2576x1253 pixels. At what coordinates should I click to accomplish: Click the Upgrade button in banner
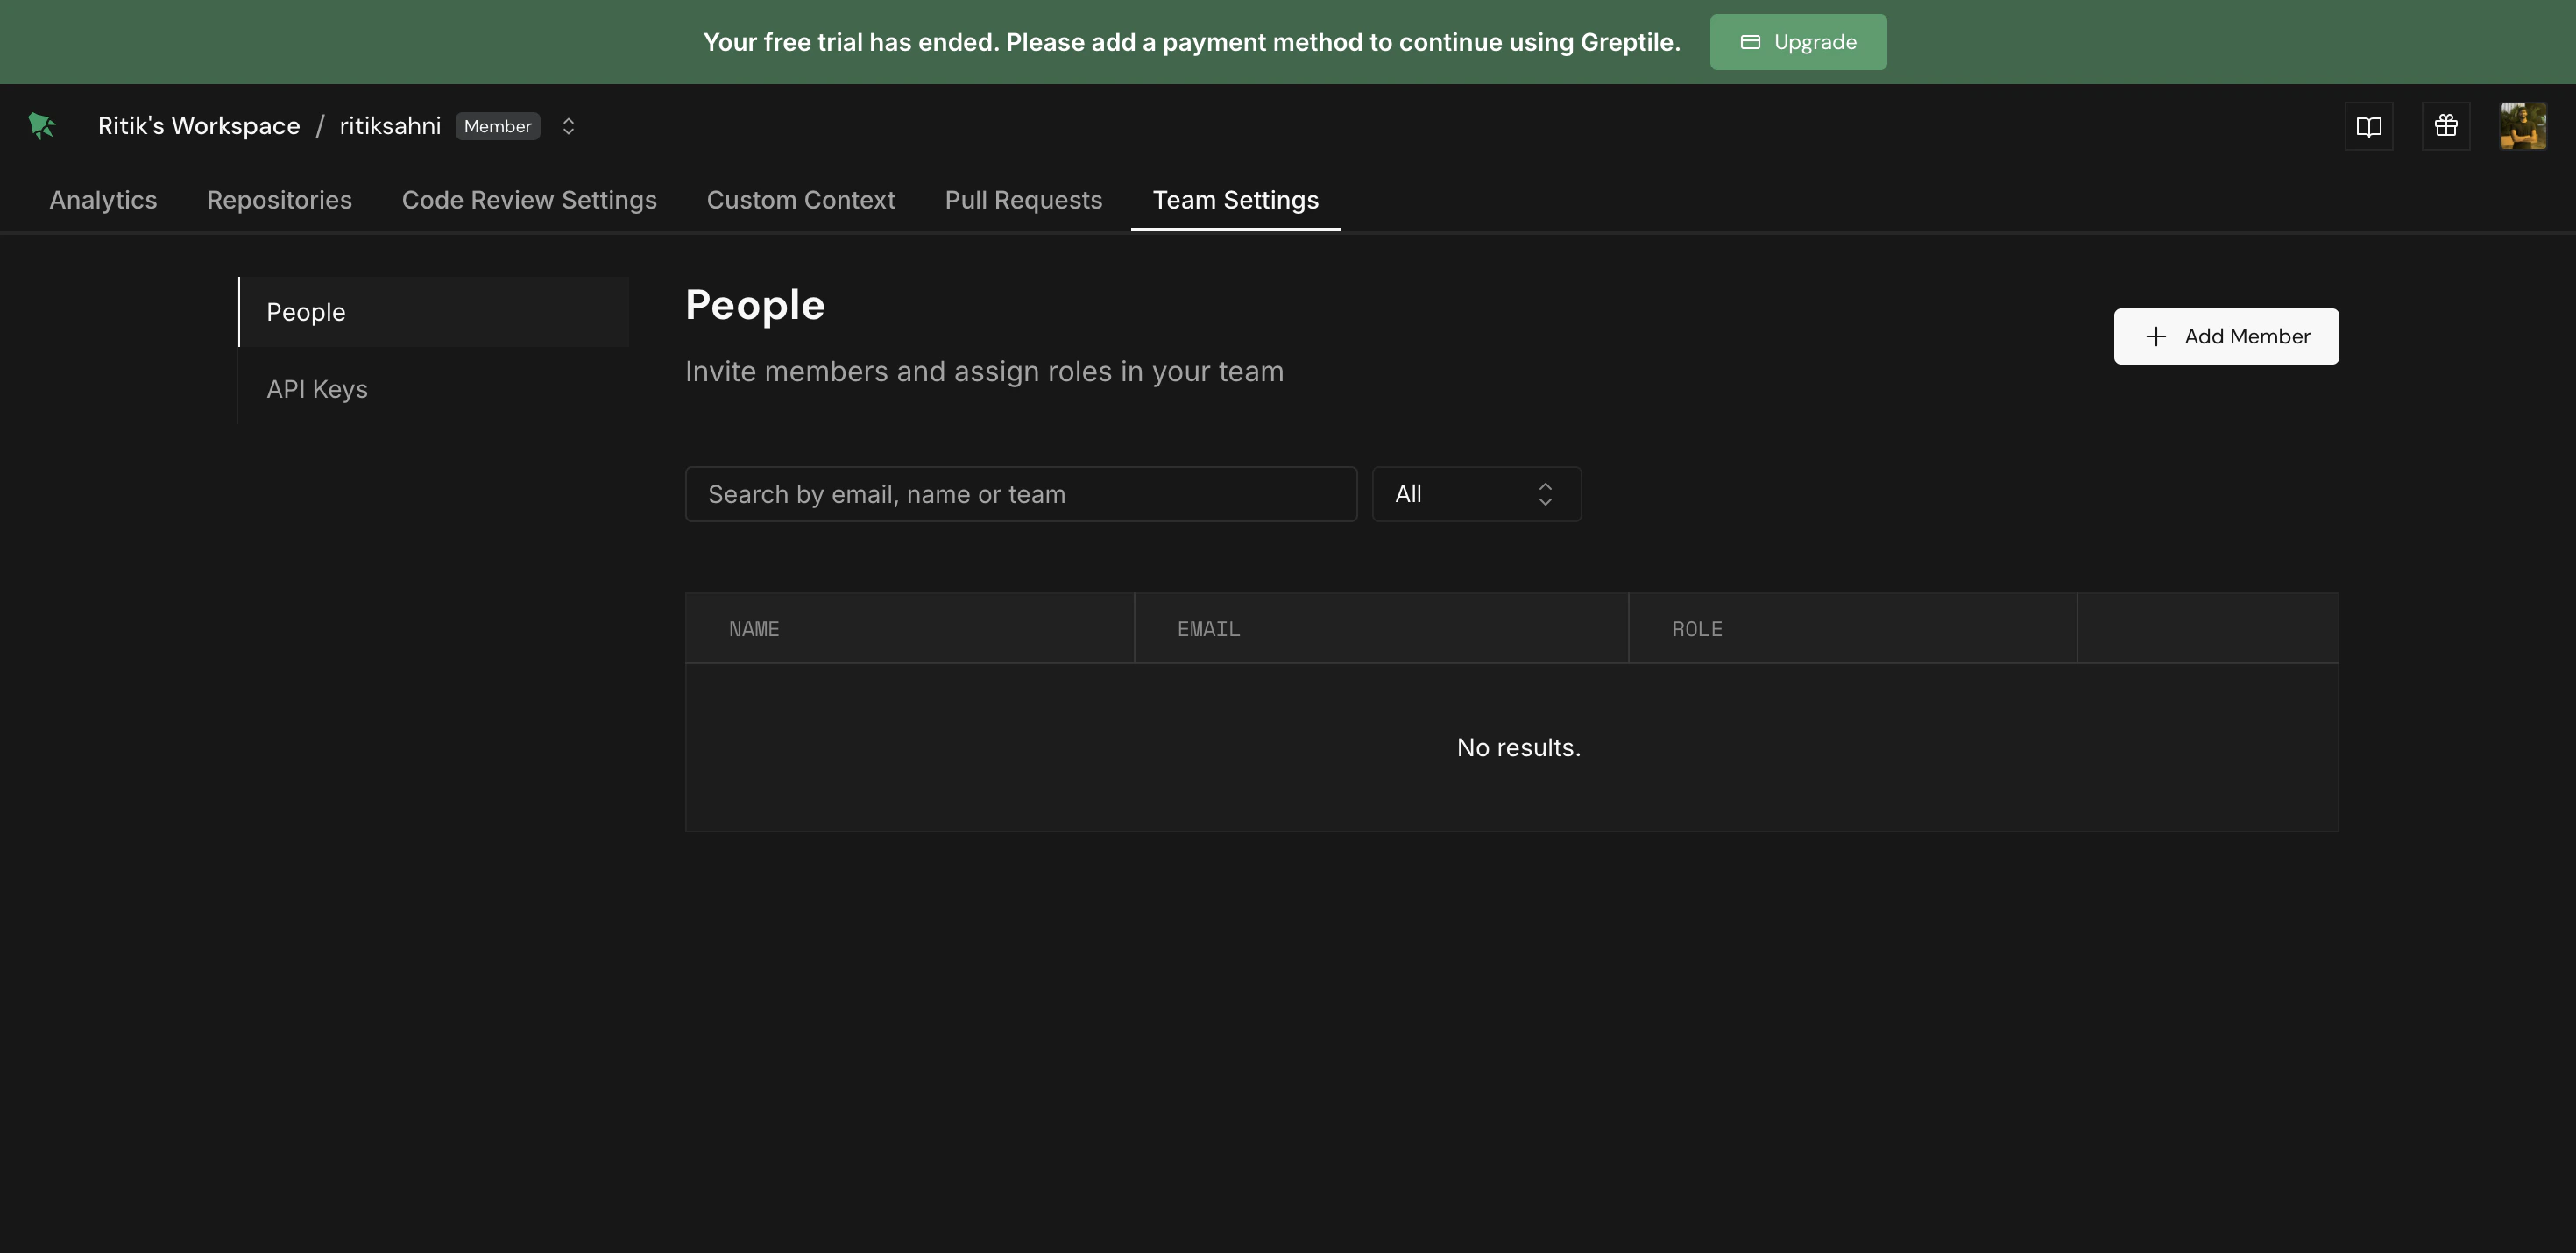[1797, 42]
